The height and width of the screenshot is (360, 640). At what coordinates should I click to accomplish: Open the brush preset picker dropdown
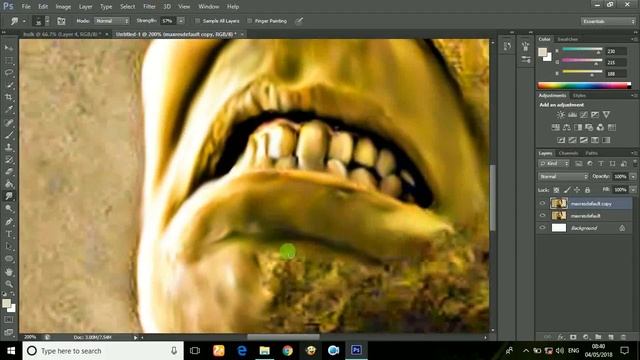click(x=47, y=21)
